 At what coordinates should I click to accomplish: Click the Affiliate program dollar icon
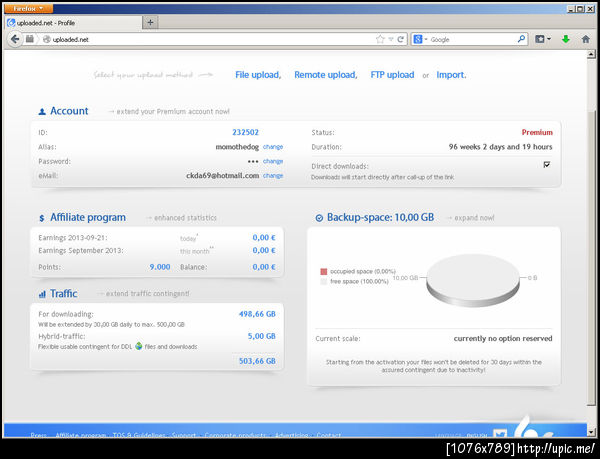pos(42,218)
